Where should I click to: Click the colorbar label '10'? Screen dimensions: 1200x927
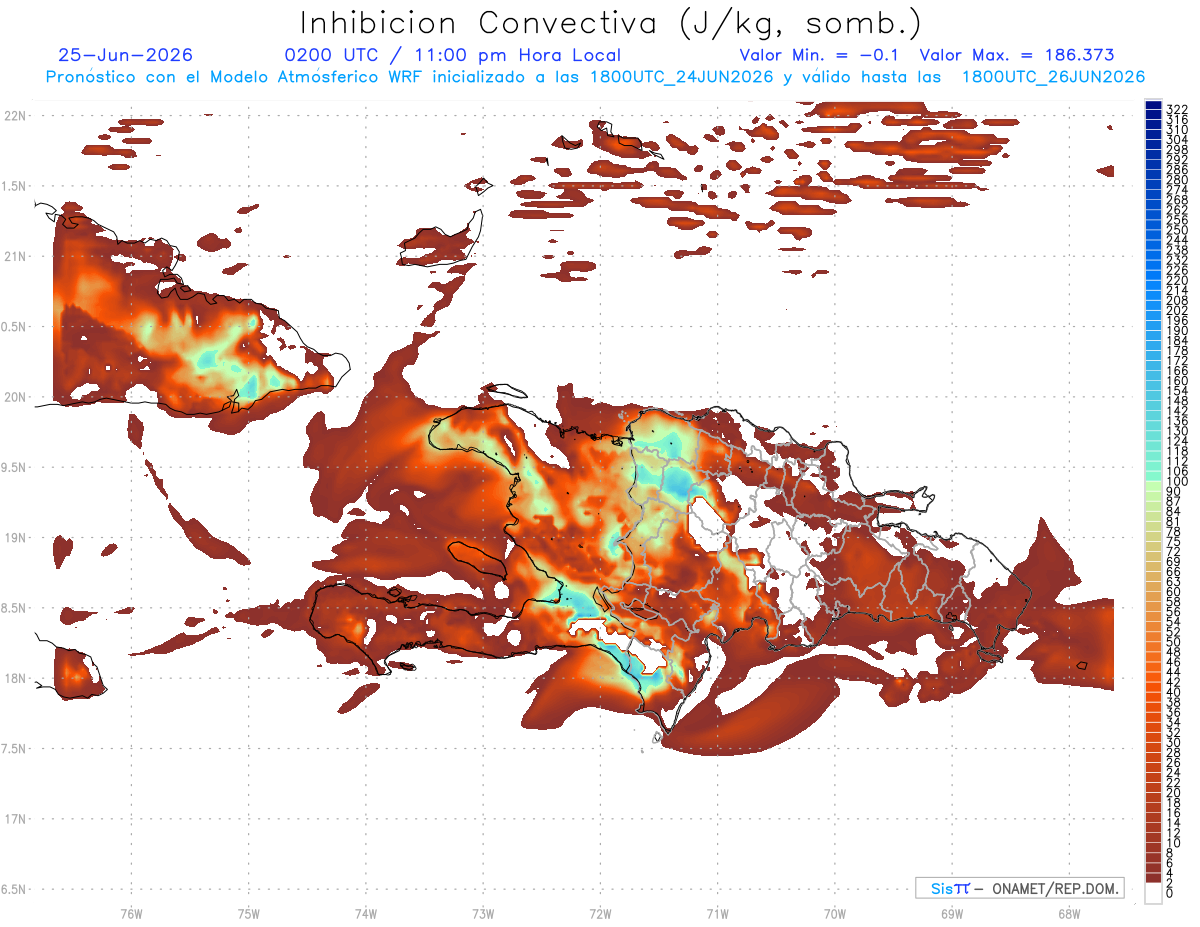(1173, 843)
